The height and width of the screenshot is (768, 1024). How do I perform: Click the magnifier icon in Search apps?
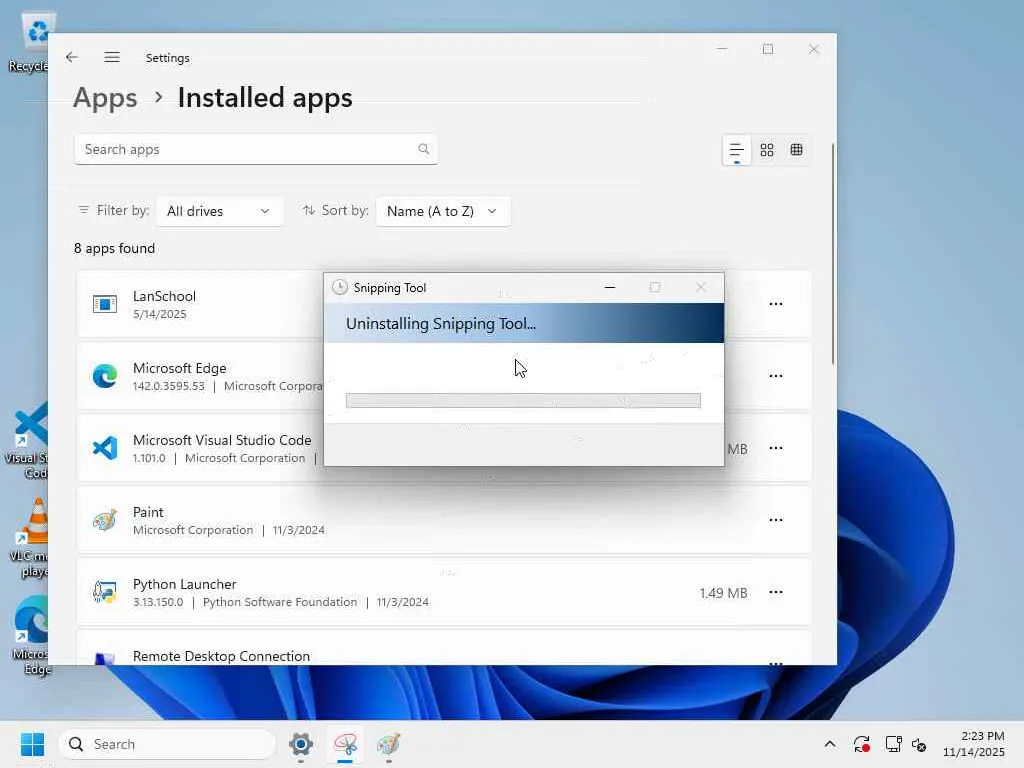click(424, 150)
